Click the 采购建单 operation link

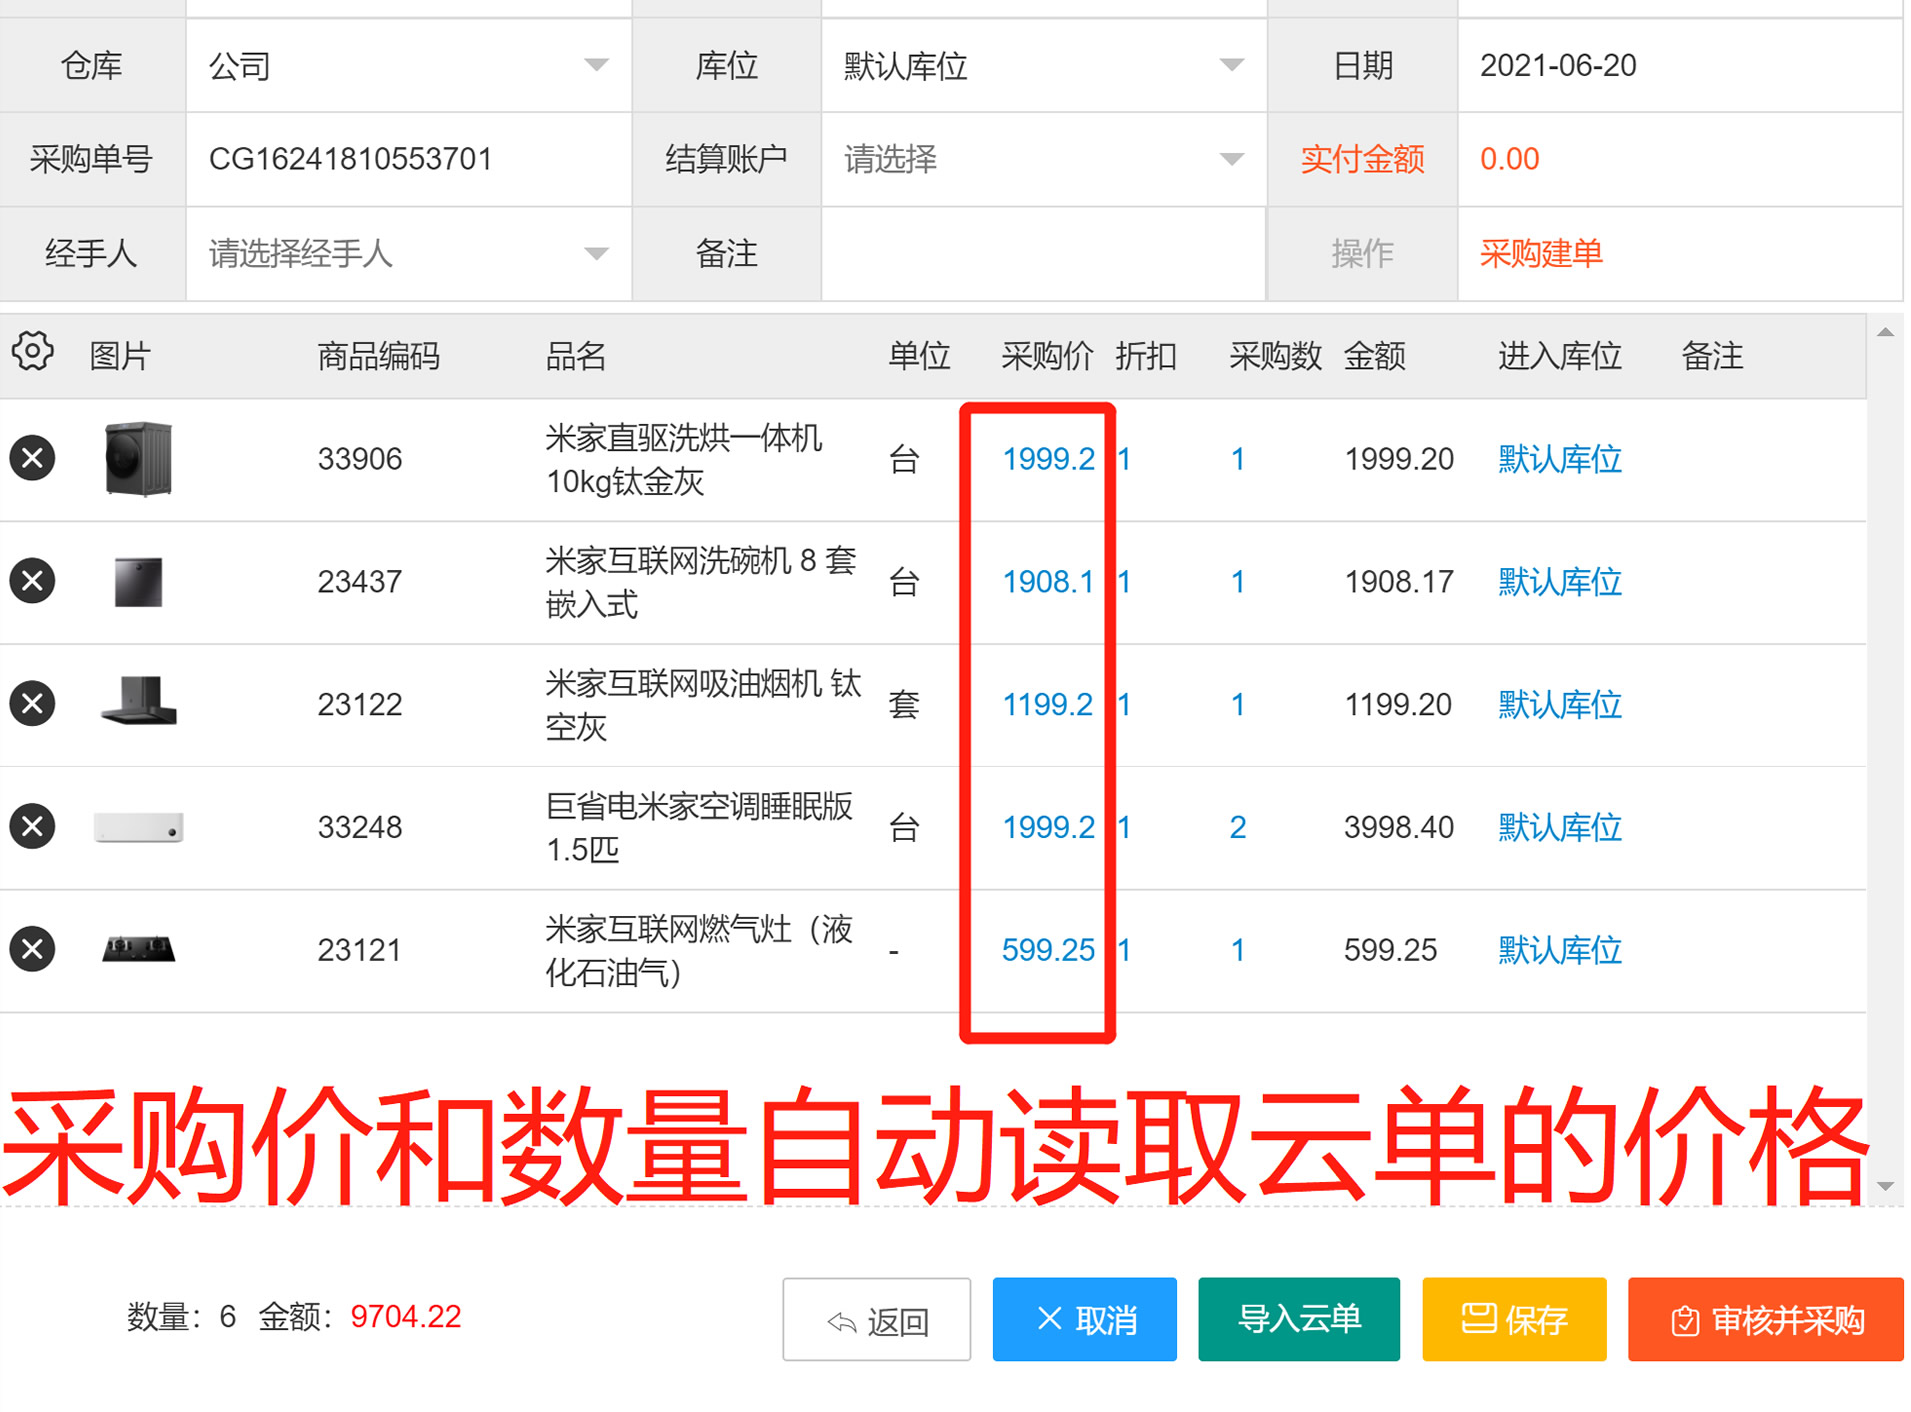pos(1541,254)
